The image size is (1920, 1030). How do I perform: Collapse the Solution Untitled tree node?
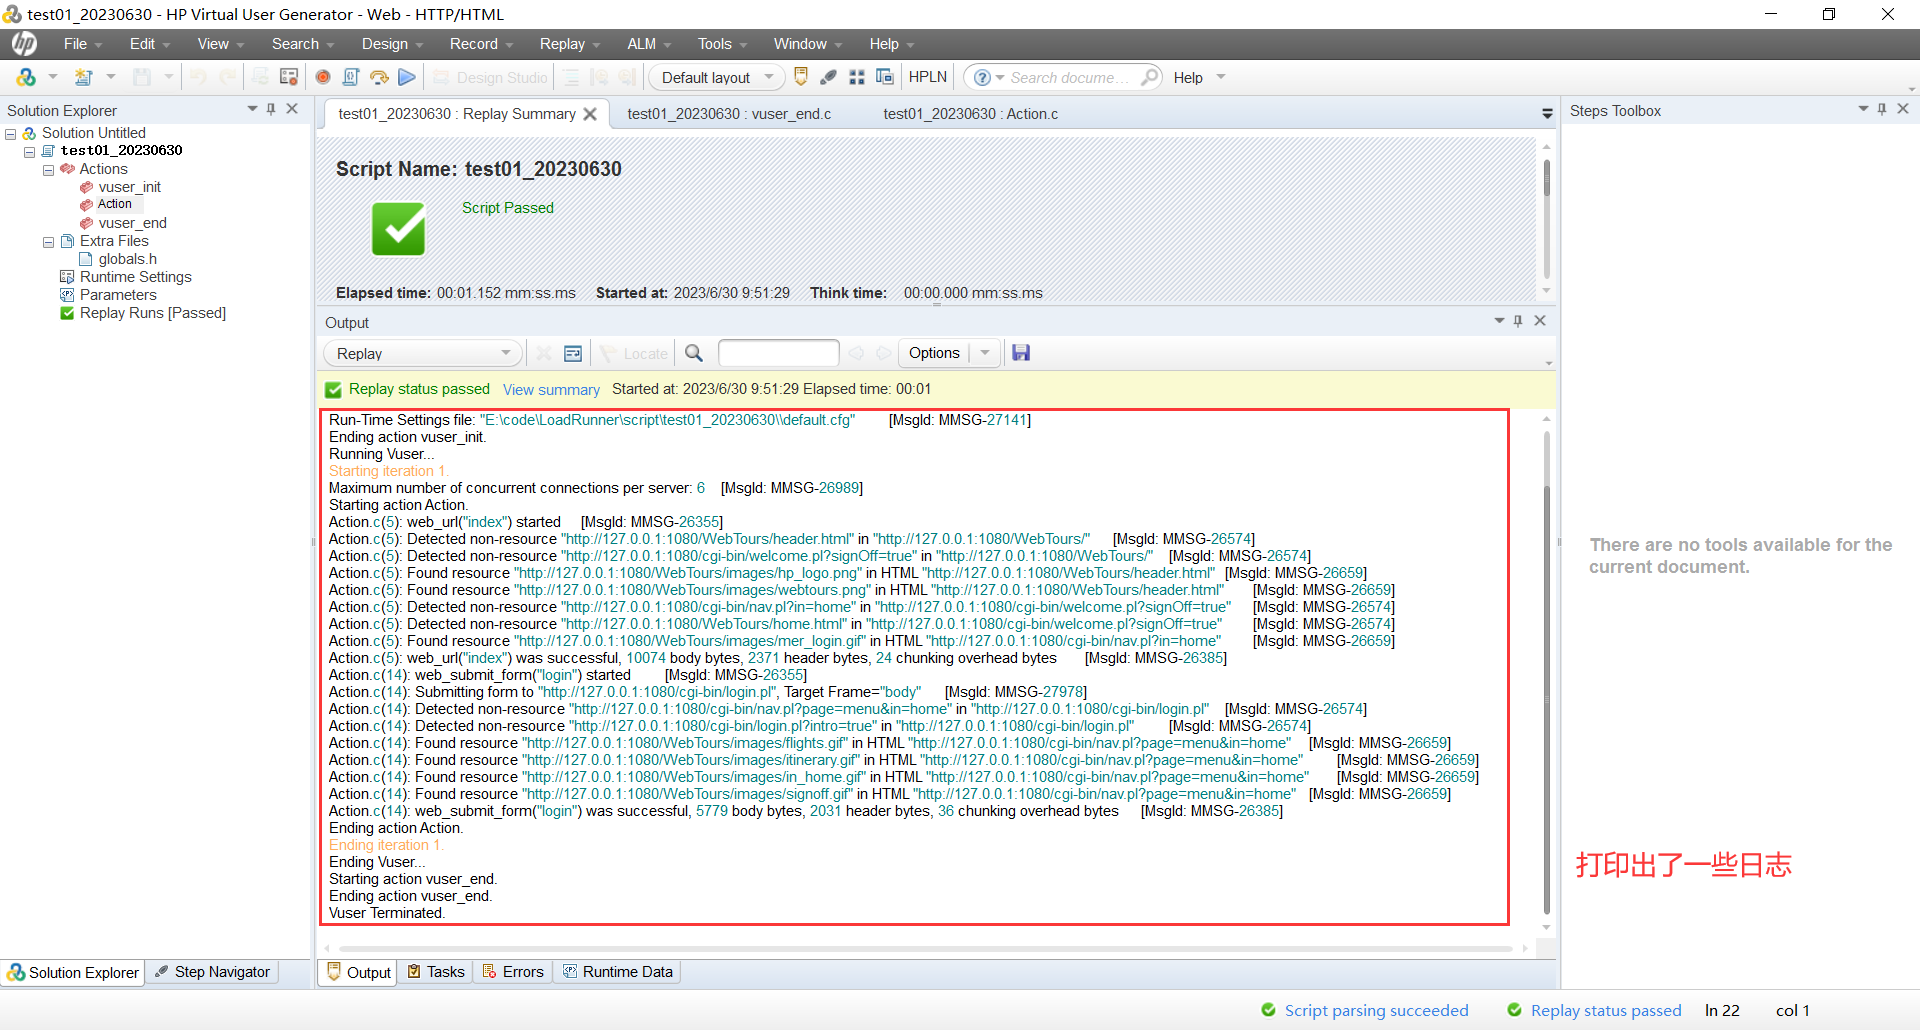(x=11, y=134)
